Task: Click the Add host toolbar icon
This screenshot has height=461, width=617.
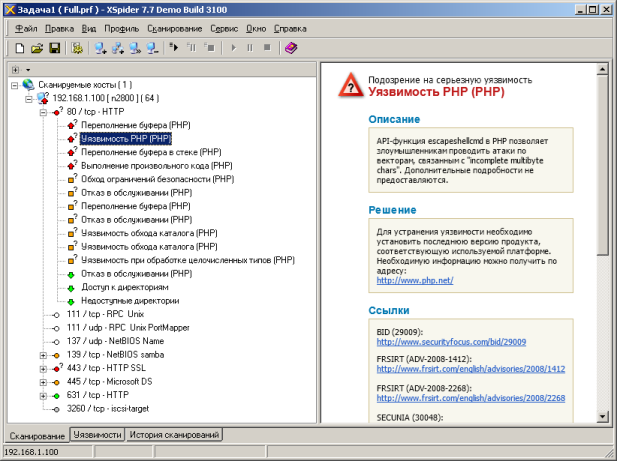Action: point(100,48)
